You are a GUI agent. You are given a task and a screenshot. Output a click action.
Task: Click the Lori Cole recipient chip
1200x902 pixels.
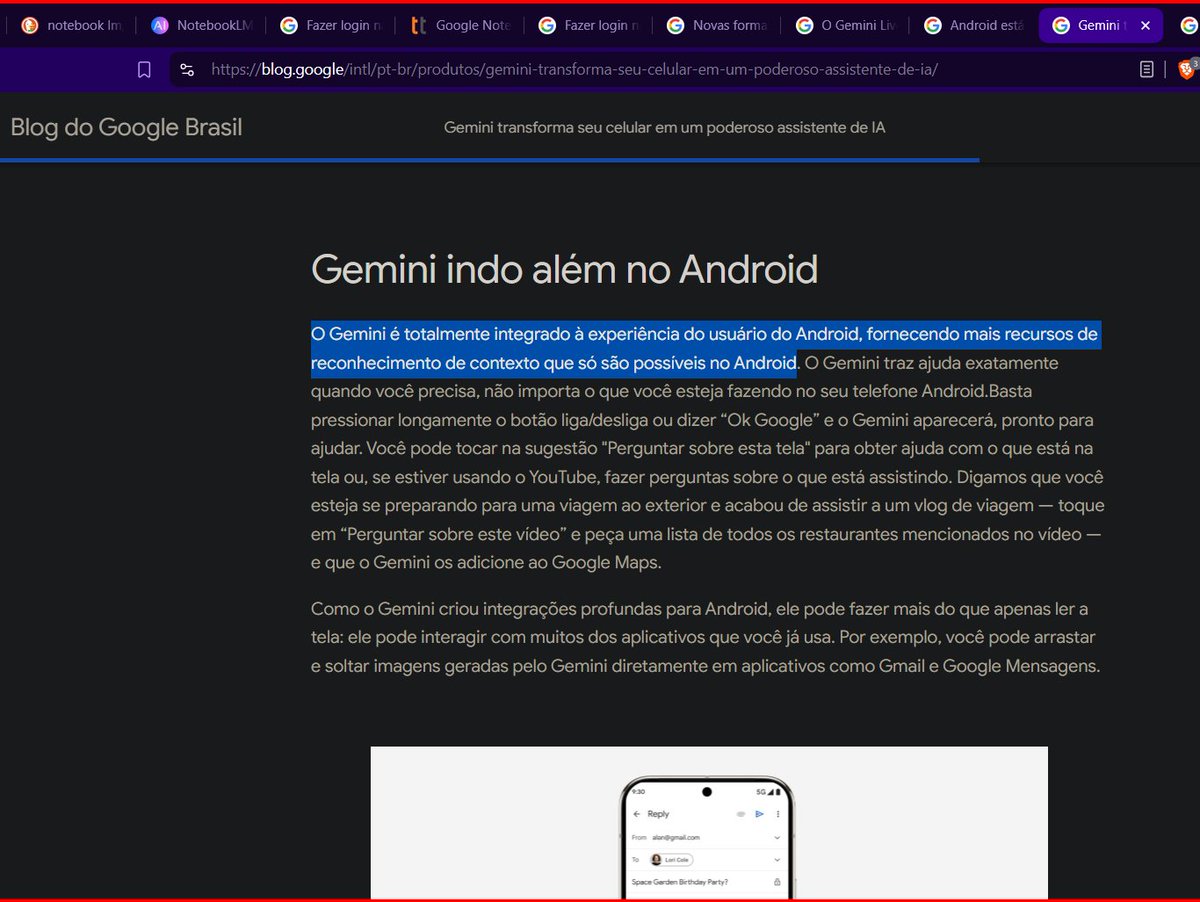(671, 859)
